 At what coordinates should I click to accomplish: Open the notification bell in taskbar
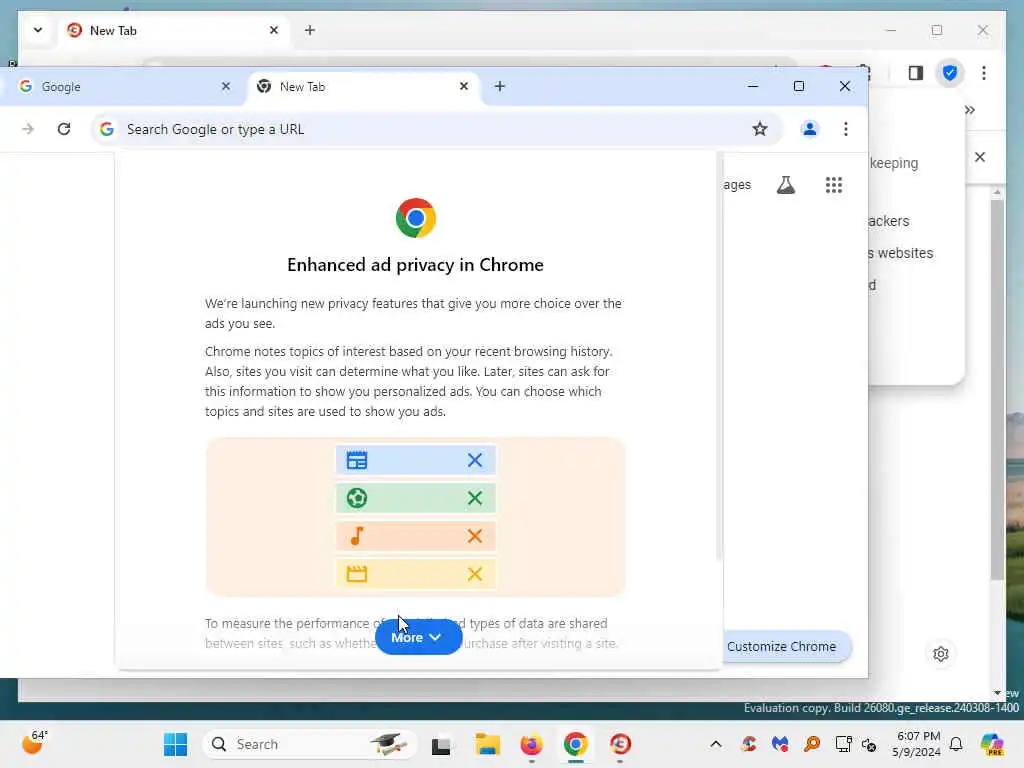pos(956,744)
